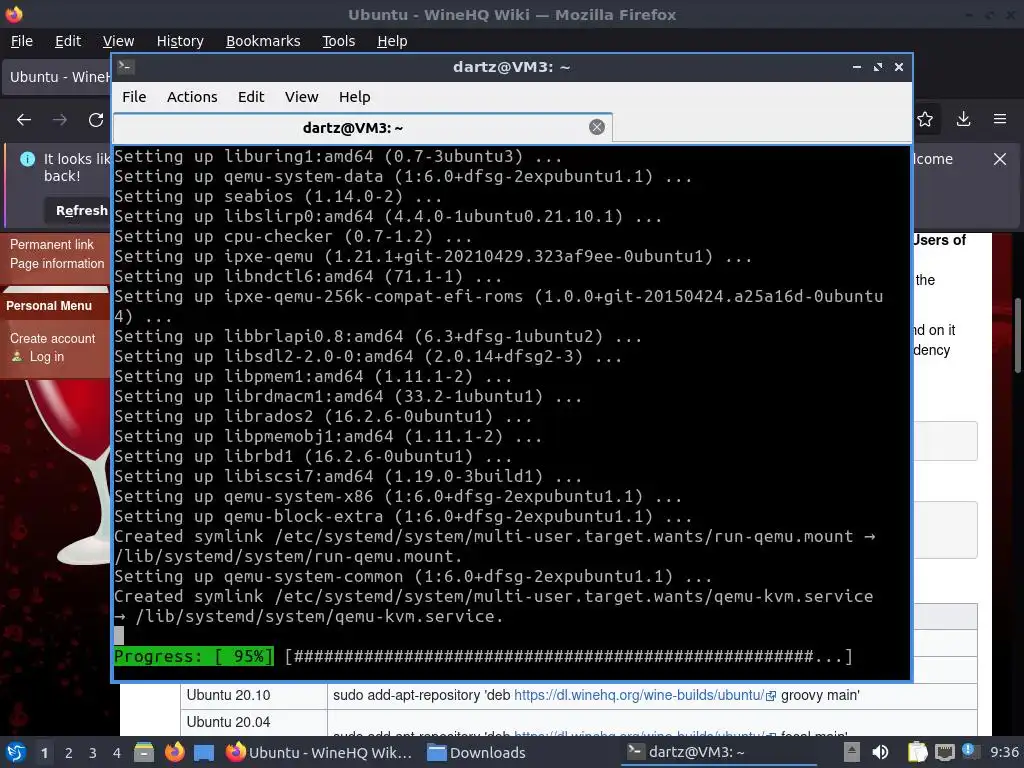Bookmark this page with the star icon

925,119
